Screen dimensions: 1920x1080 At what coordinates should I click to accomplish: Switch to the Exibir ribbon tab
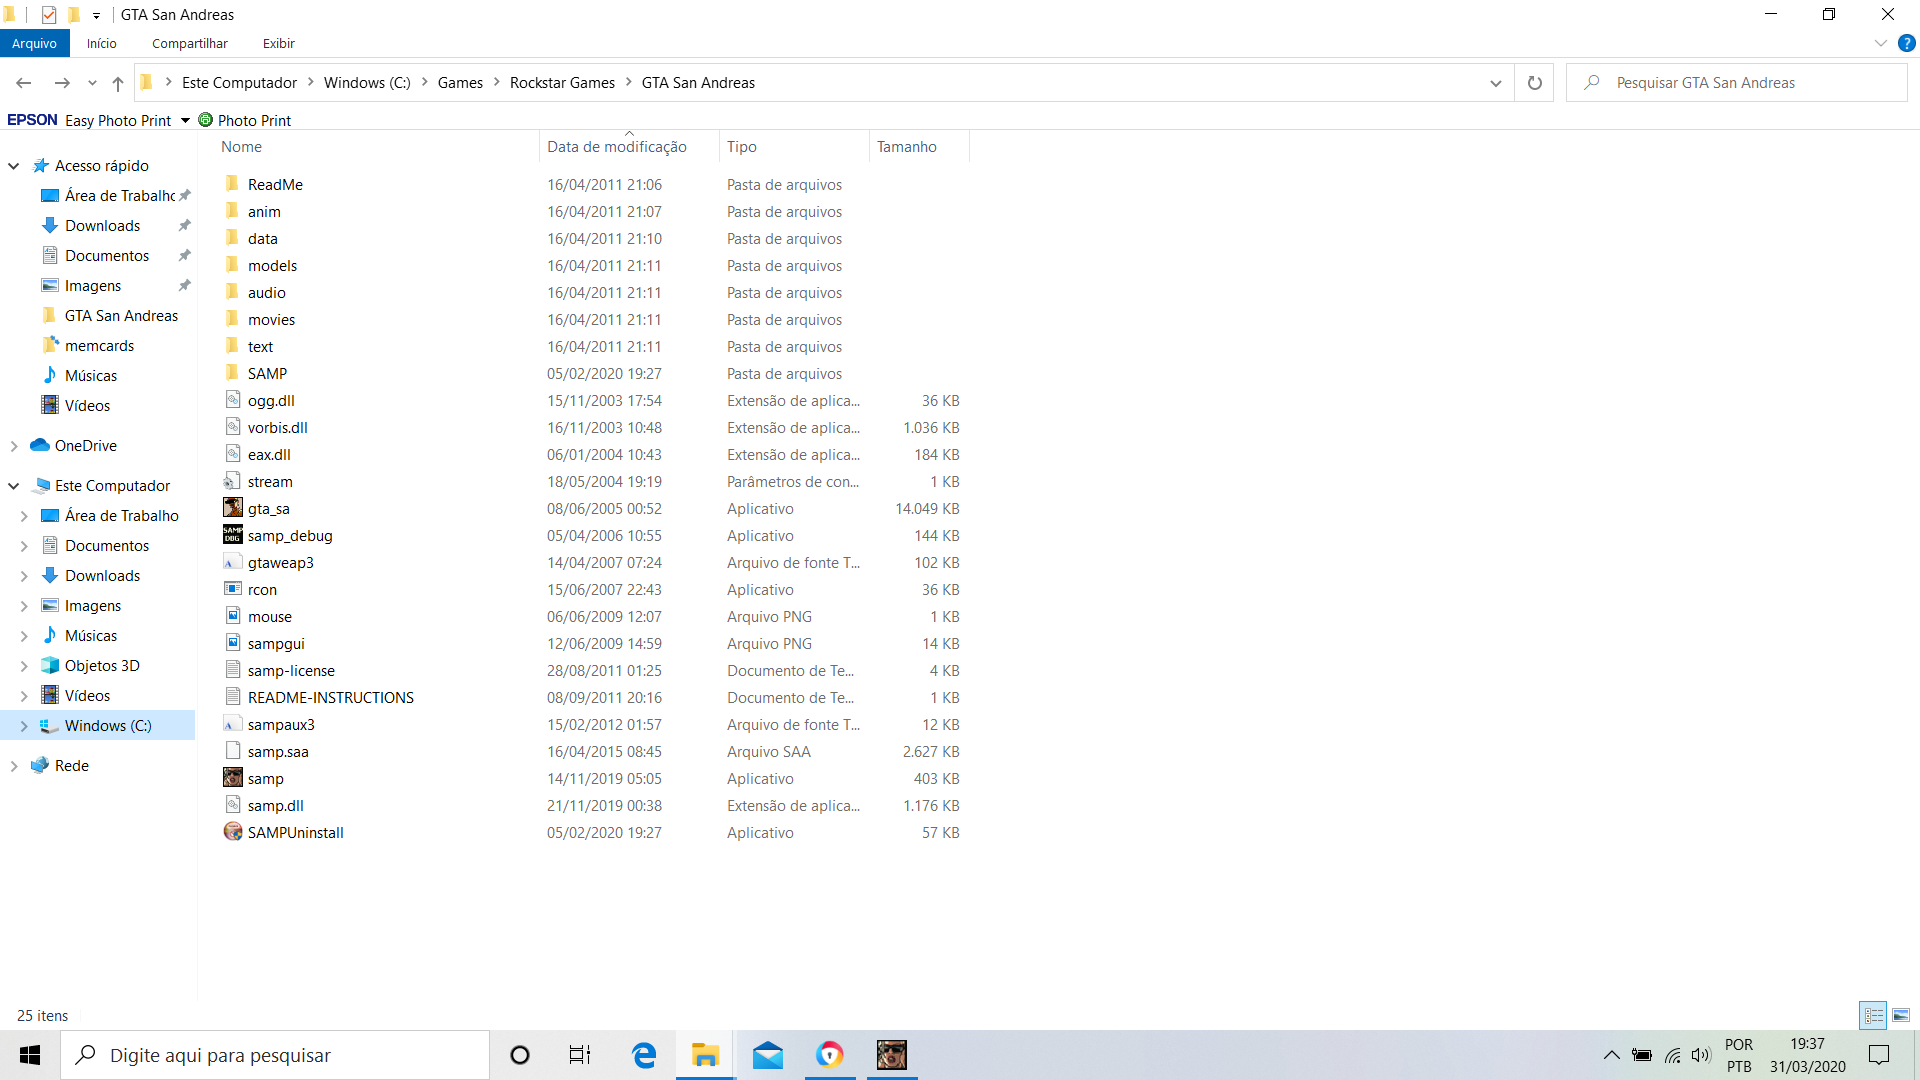(279, 43)
